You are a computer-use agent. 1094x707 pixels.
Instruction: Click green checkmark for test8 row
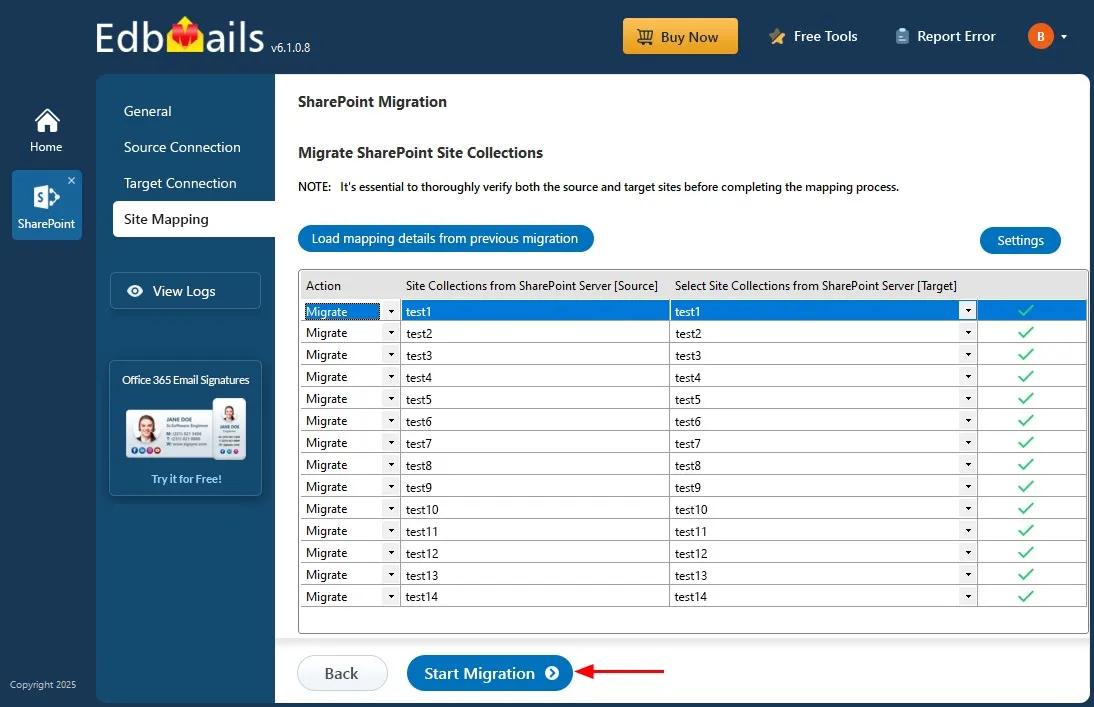click(1025, 465)
